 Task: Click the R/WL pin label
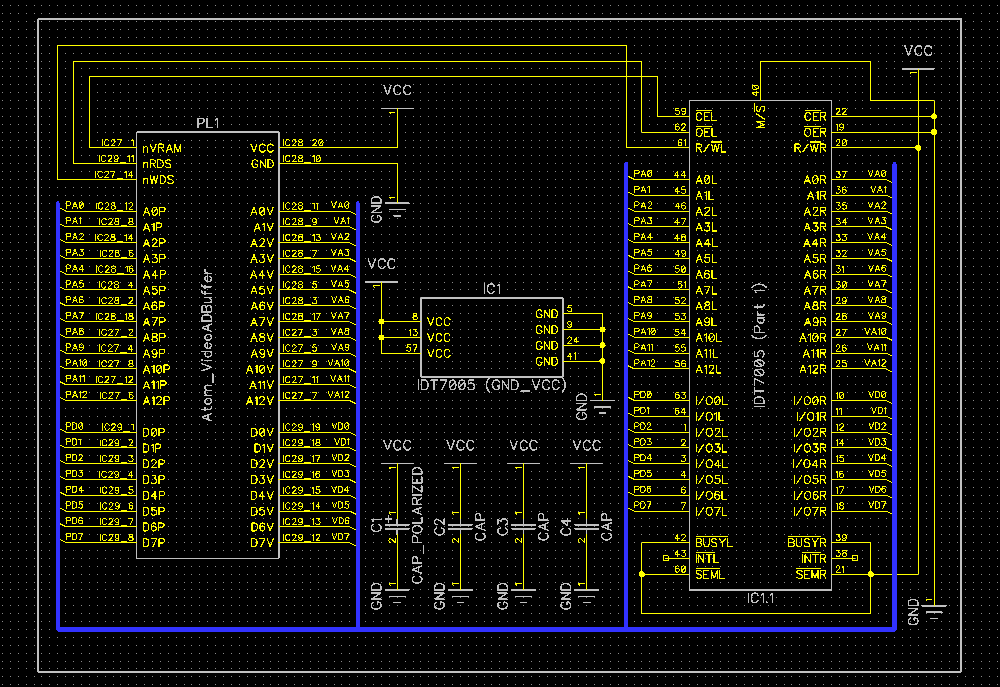pos(710,149)
